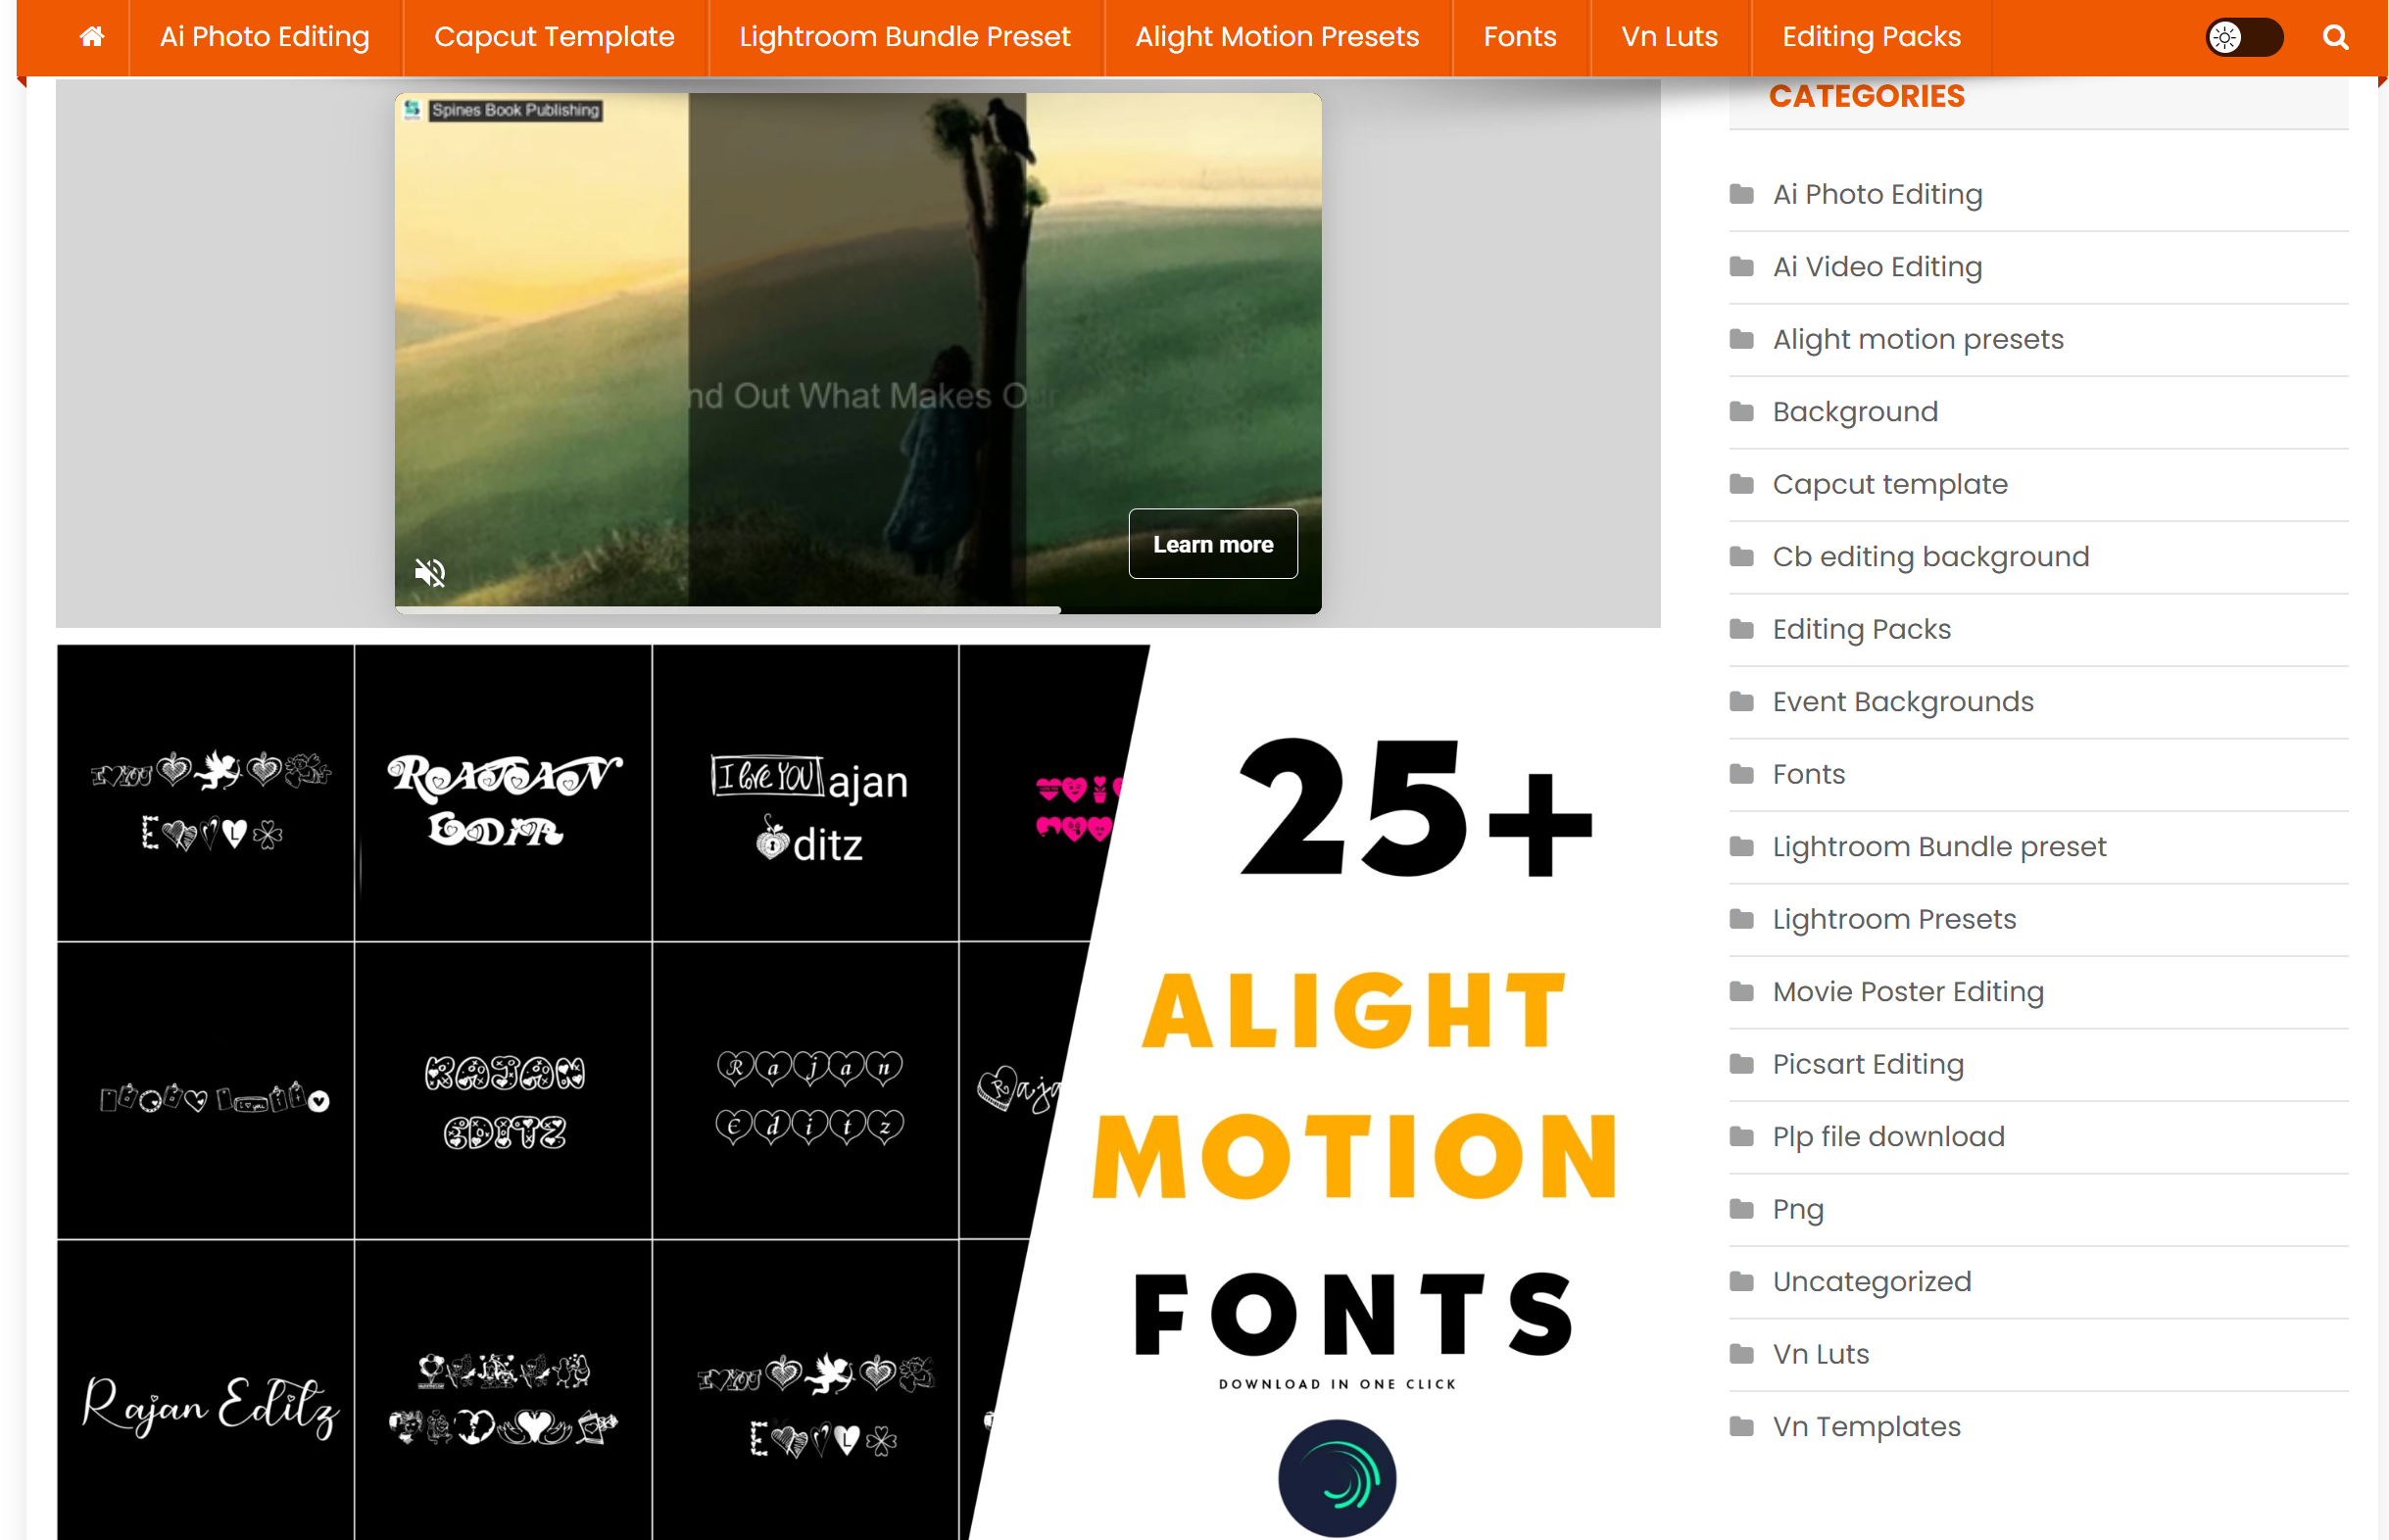This screenshot has width=2389, height=1540.
Task: Click the home icon in the navbar
Action: 91,37
